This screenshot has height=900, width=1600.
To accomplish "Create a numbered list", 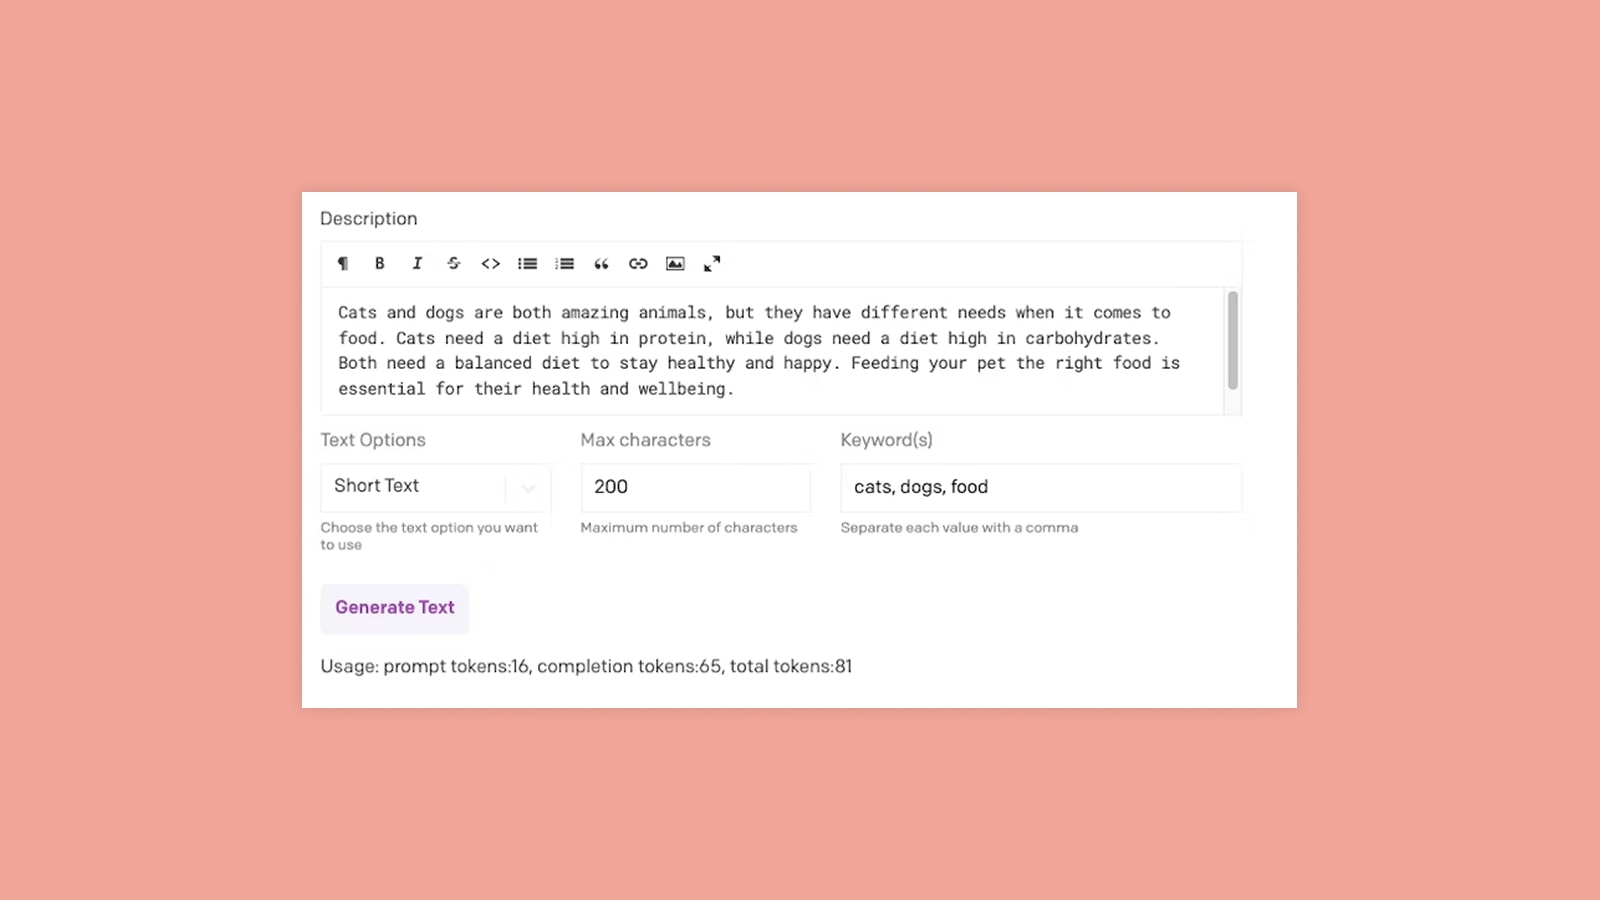I will 565,264.
